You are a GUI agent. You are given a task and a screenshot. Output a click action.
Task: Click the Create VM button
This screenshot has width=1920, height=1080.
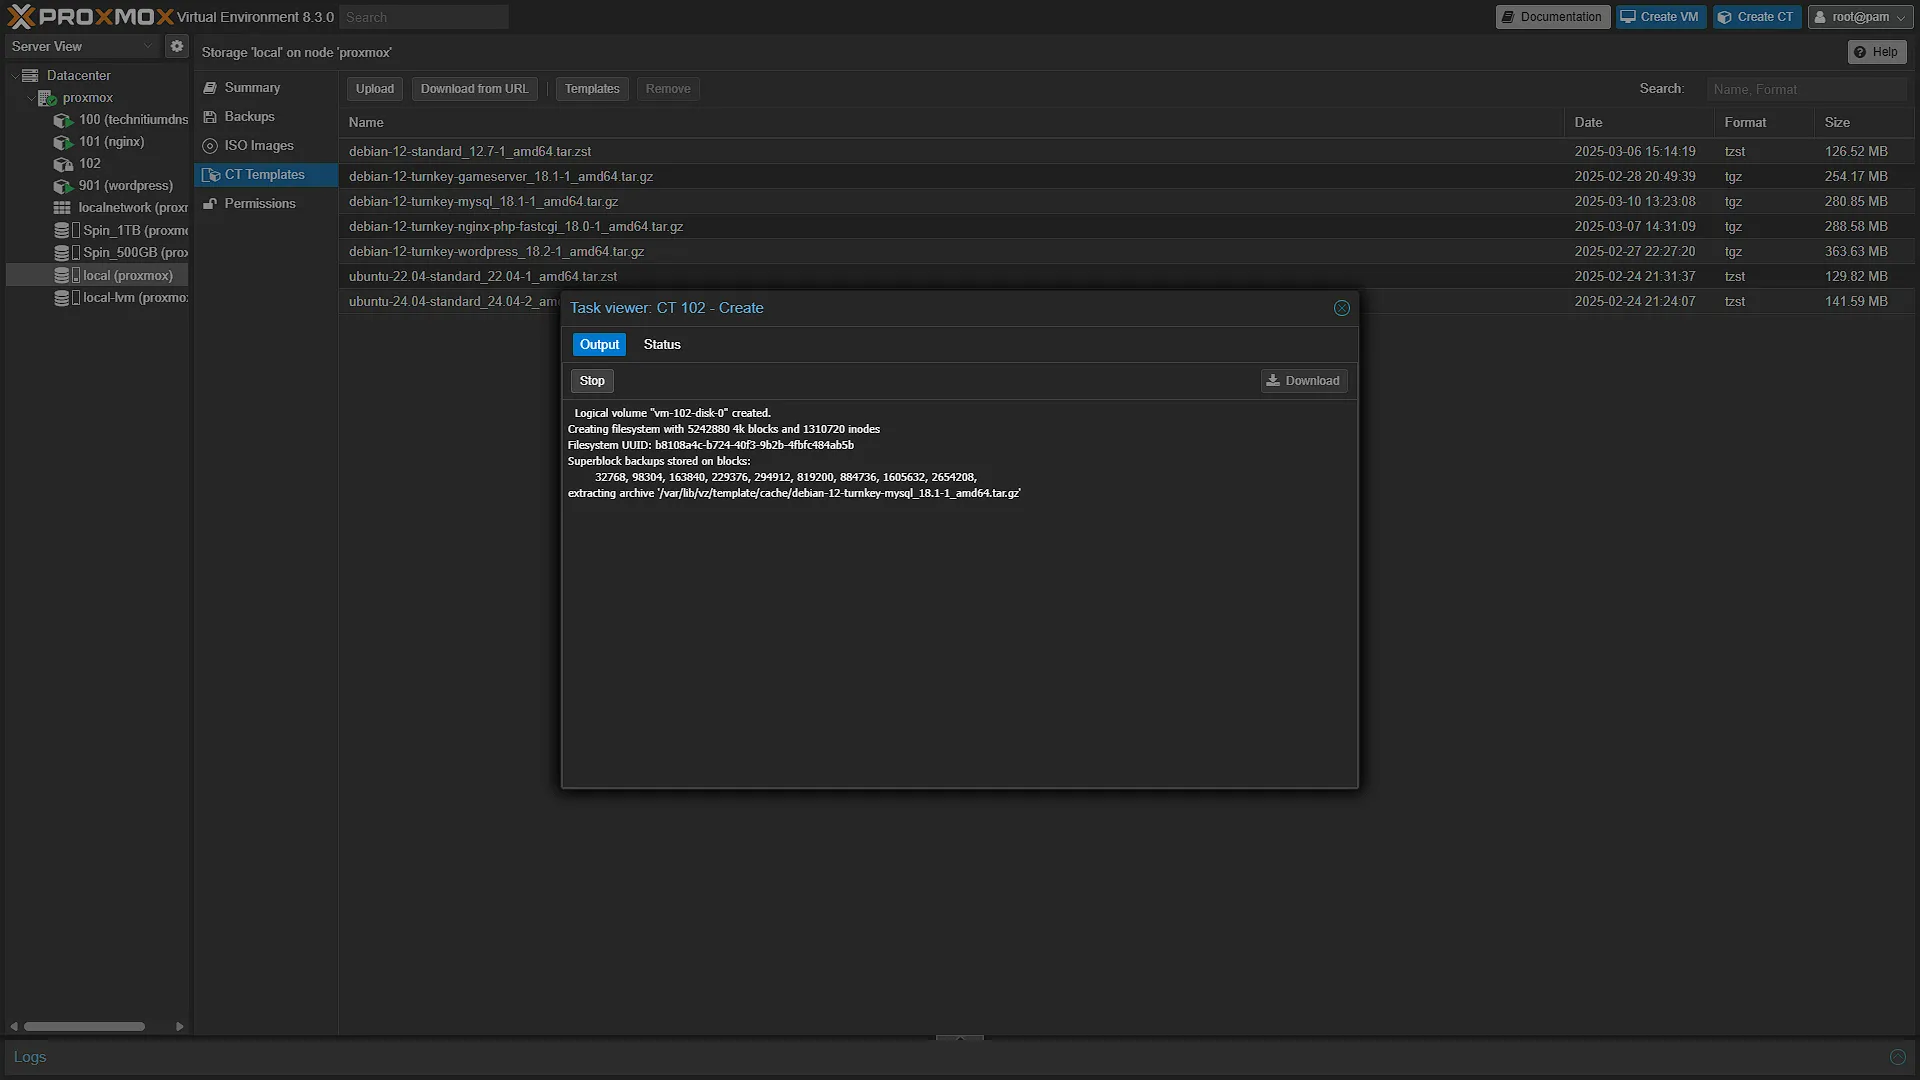(1660, 17)
